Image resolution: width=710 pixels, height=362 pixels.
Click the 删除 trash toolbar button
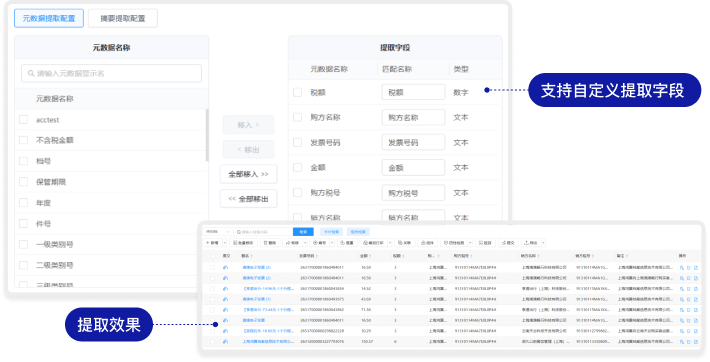(270, 243)
